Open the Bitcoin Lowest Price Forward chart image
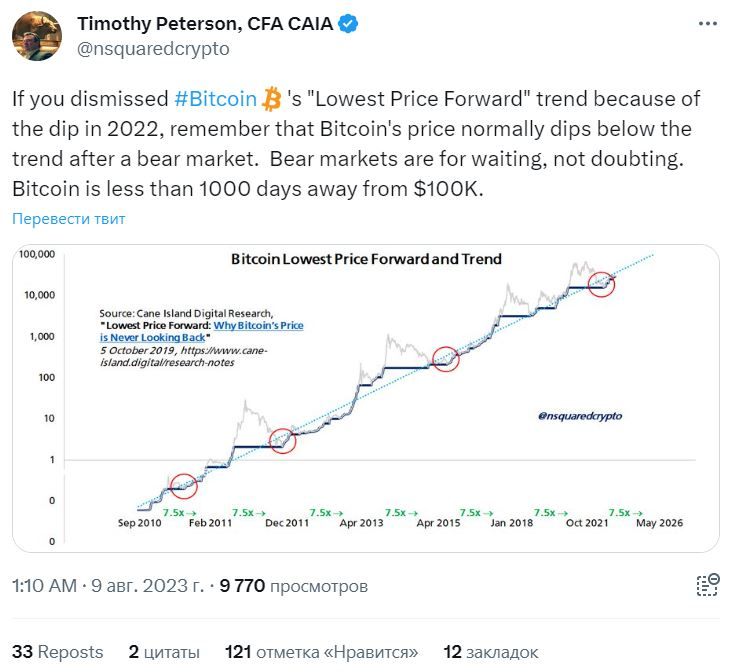This screenshot has width=732, height=672. click(x=366, y=398)
